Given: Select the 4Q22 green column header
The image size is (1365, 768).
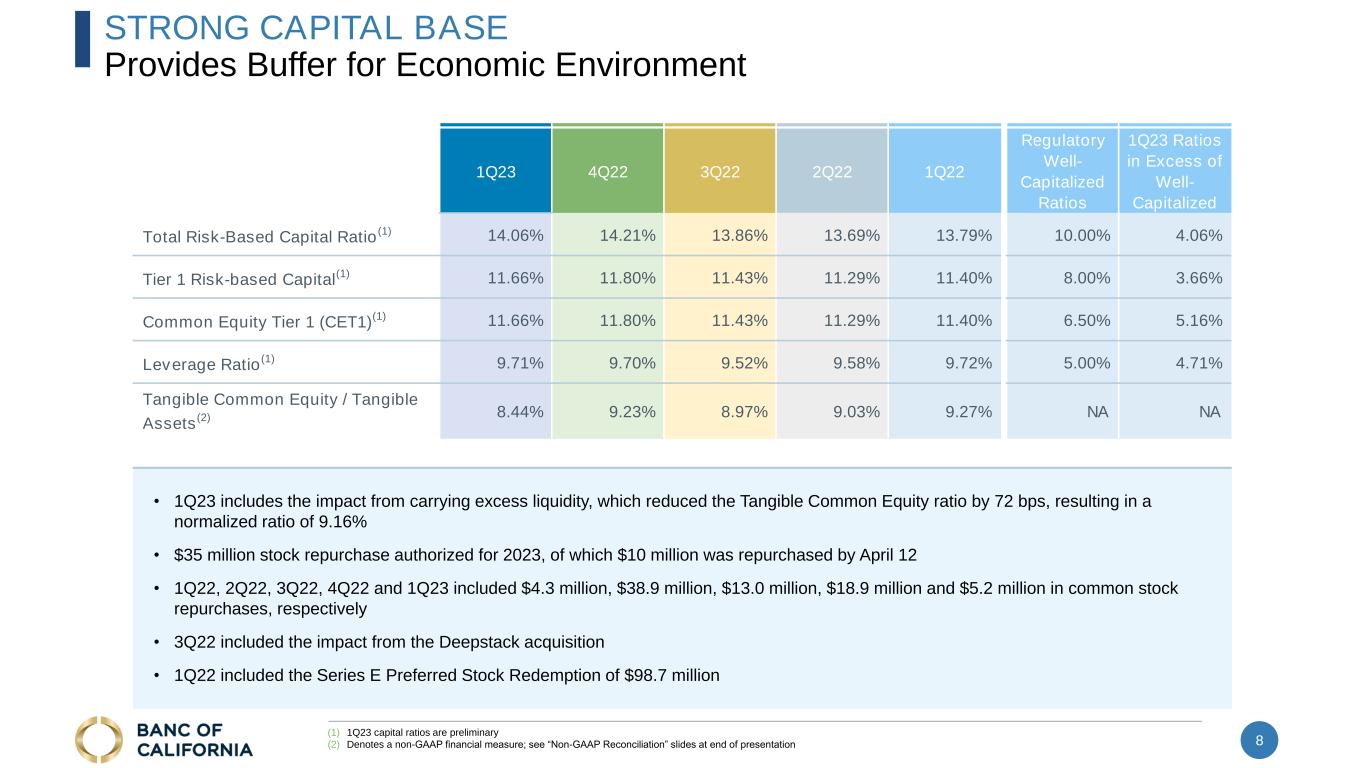Looking at the screenshot, I should coord(608,170).
